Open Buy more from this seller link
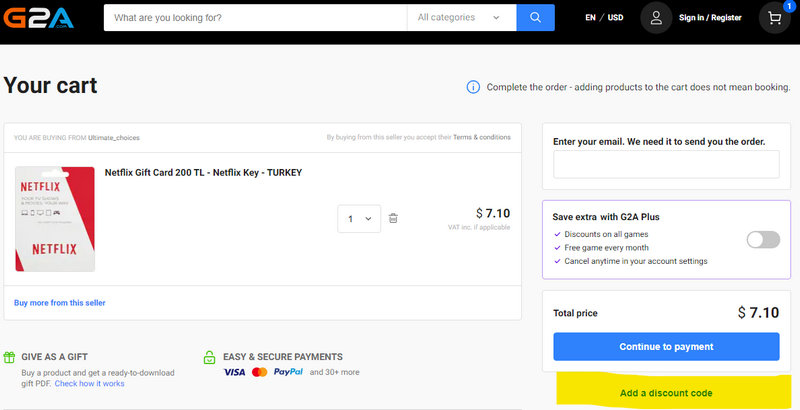 click(59, 302)
